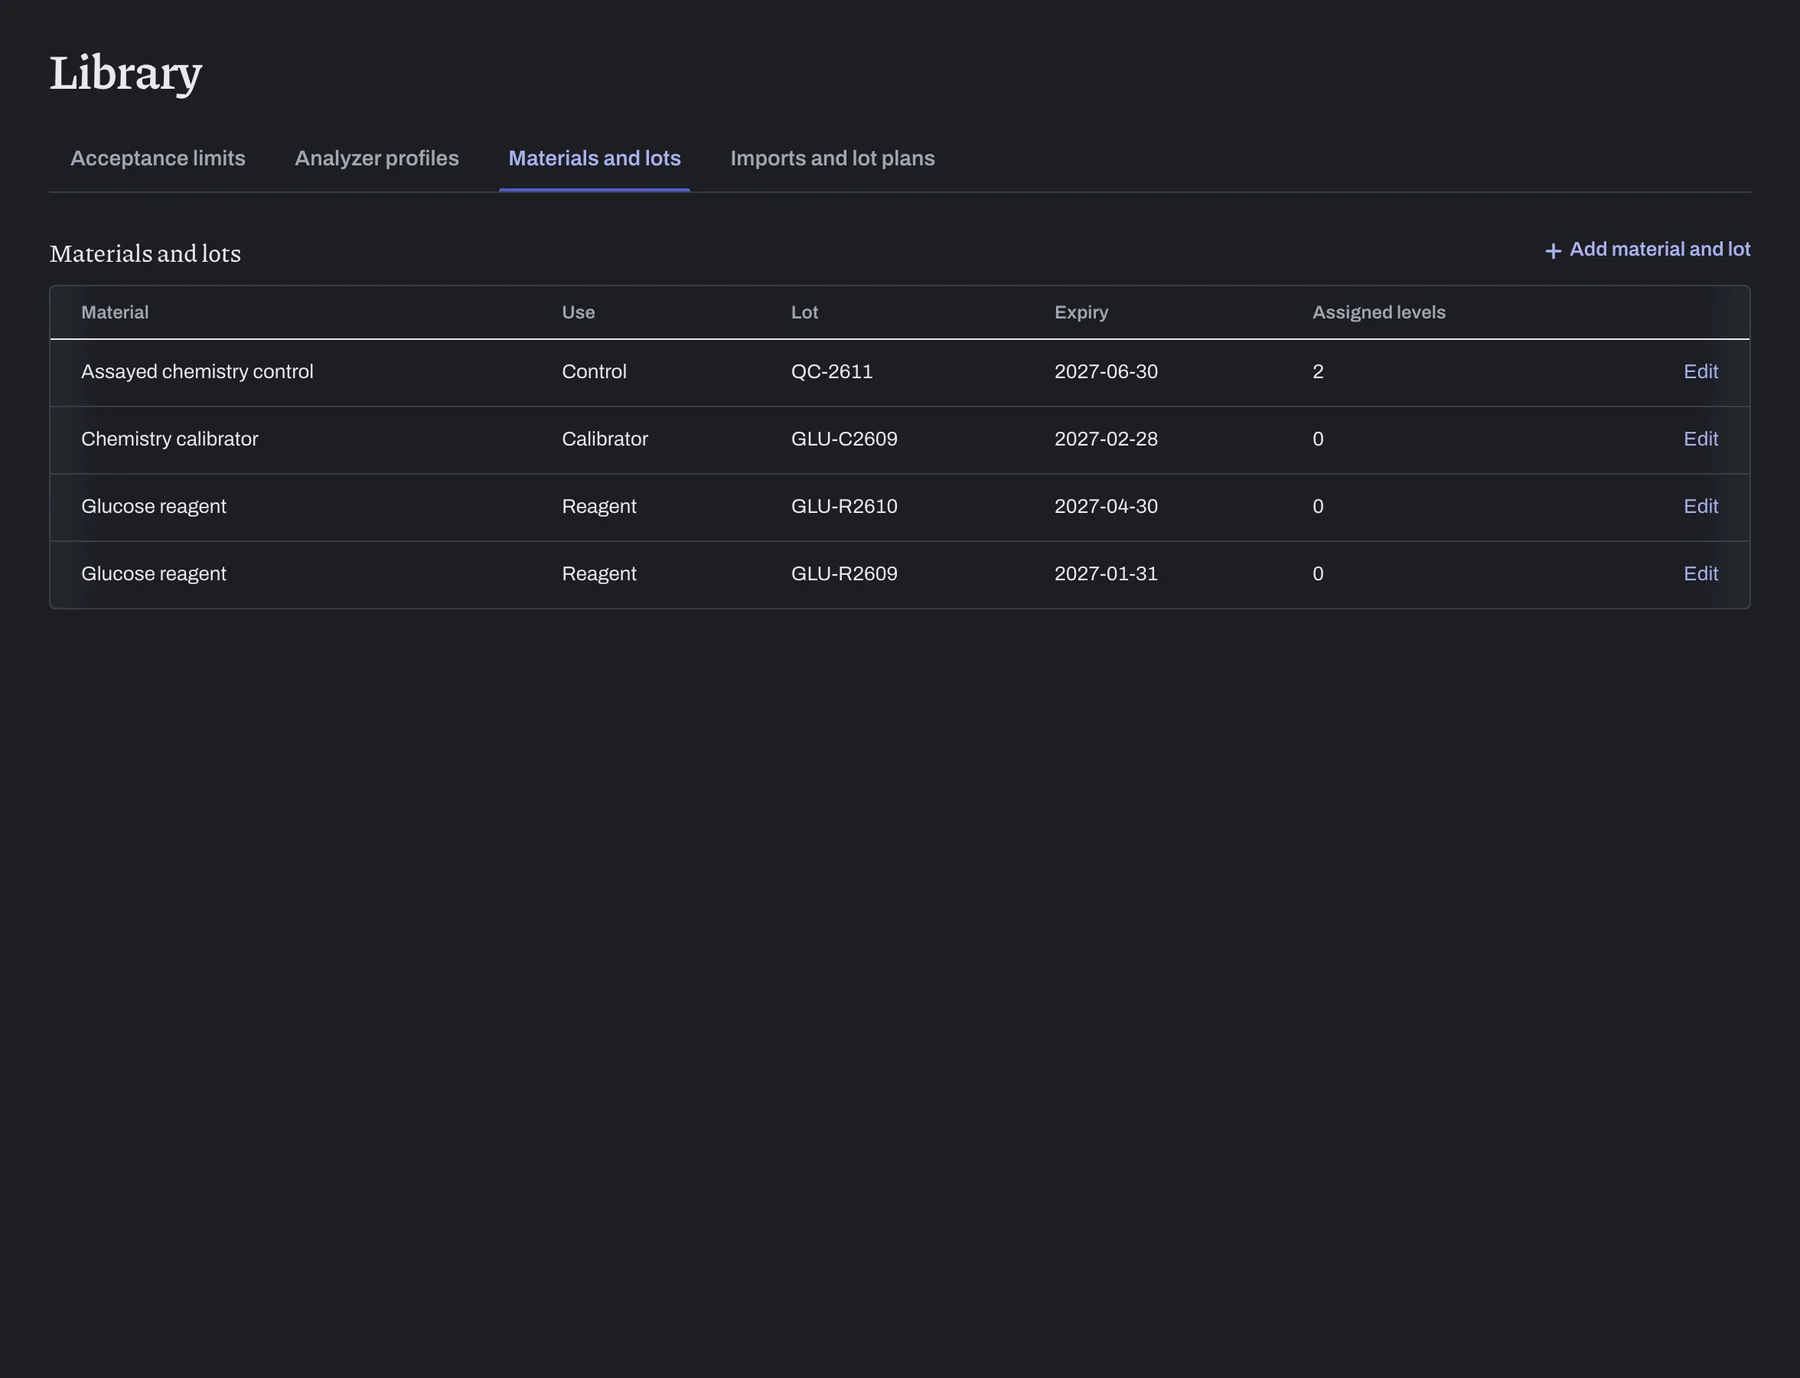Image resolution: width=1800 pixels, height=1378 pixels.
Task: Click the Add material and lot link text
Action: 1660,249
